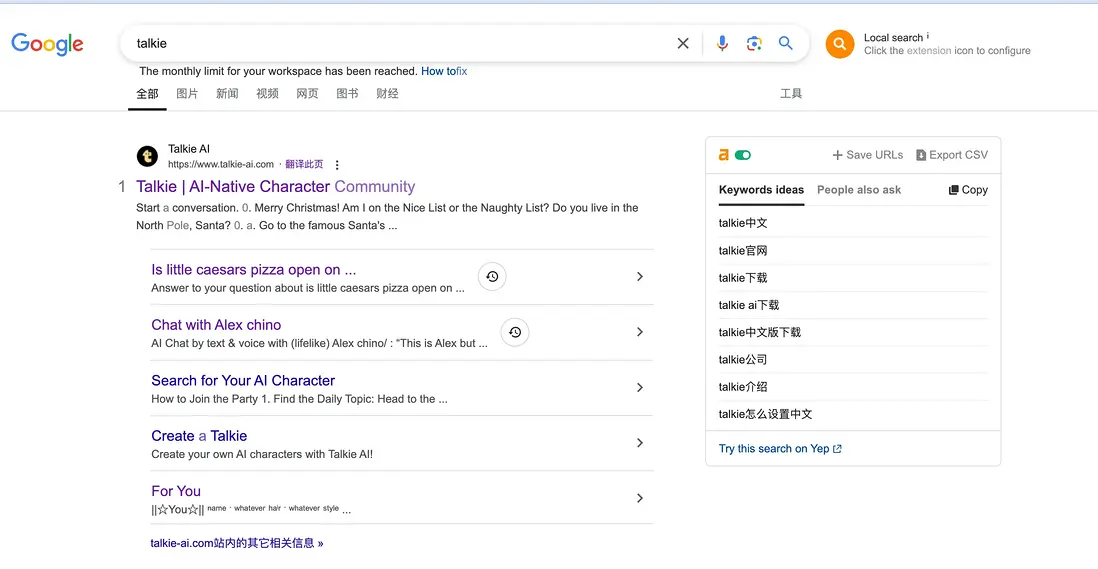Click history icon next to Alex chino result
The width and height of the screenshot is (1098, 569).
point(514,332)
